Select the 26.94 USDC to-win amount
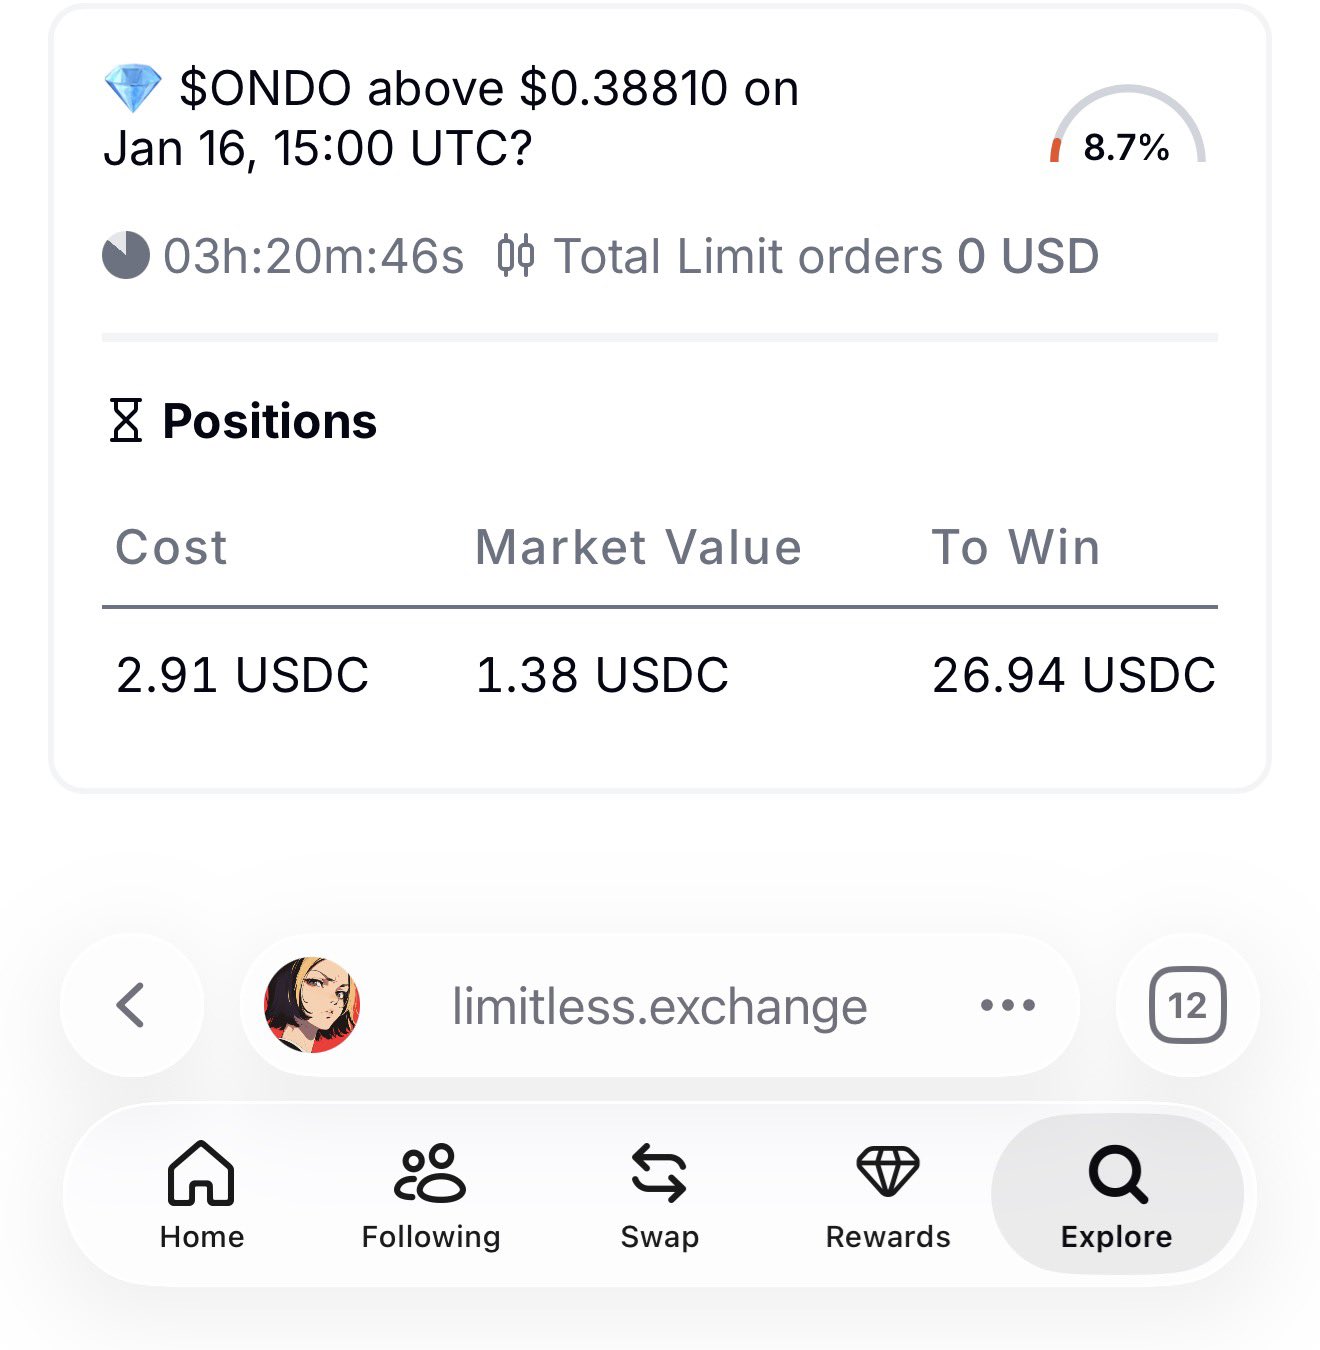 coord(1073,675)
